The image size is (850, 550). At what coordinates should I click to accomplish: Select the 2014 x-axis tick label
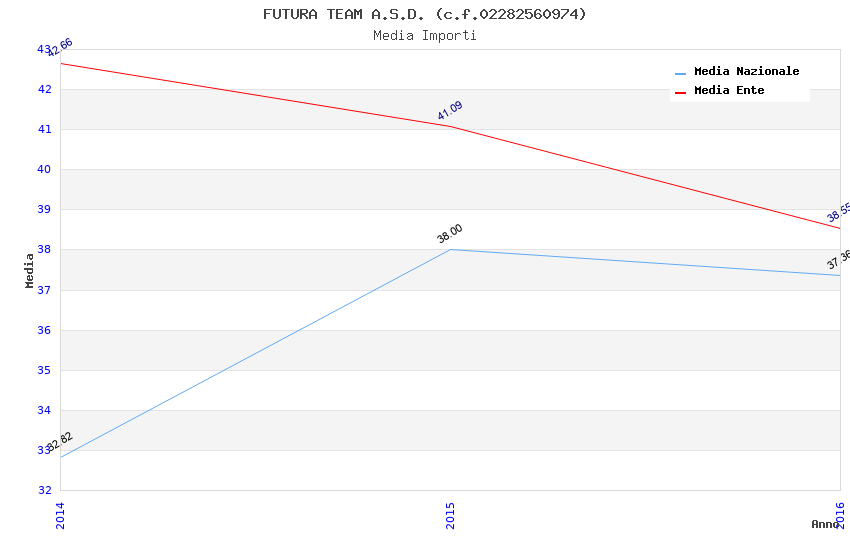pos(60,515)
